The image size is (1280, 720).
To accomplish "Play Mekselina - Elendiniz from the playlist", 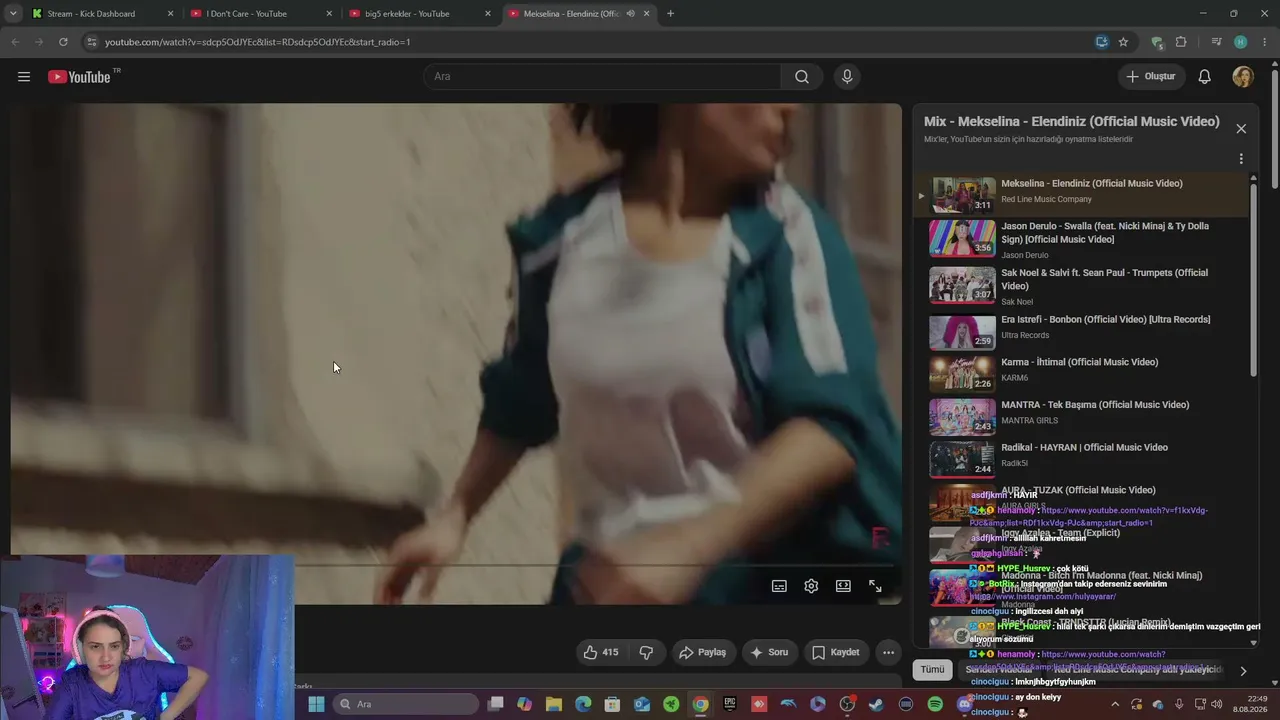I will (x=1081, y=194).
